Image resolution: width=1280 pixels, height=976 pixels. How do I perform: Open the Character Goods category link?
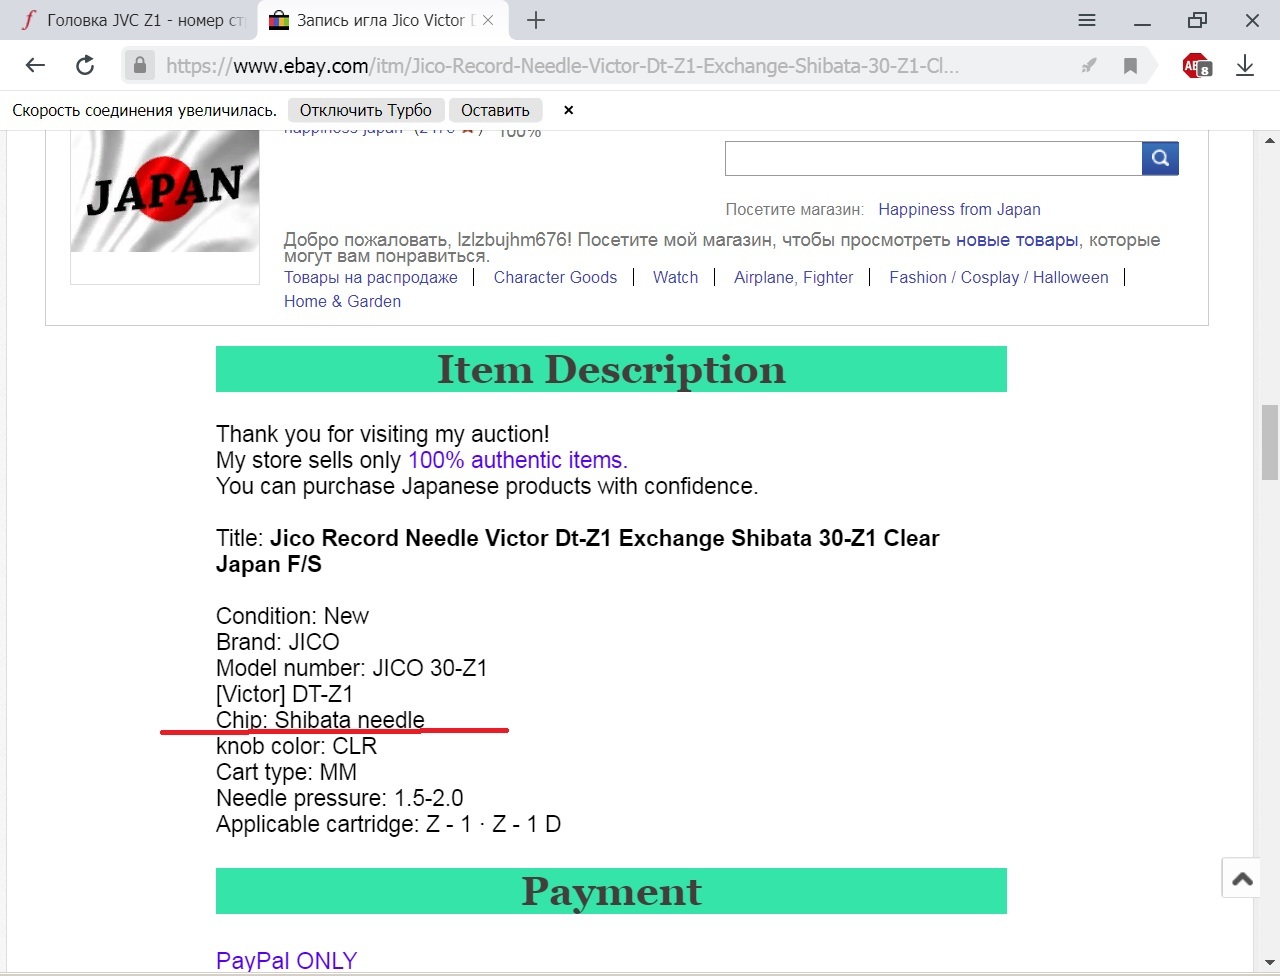tap(555, 277)
